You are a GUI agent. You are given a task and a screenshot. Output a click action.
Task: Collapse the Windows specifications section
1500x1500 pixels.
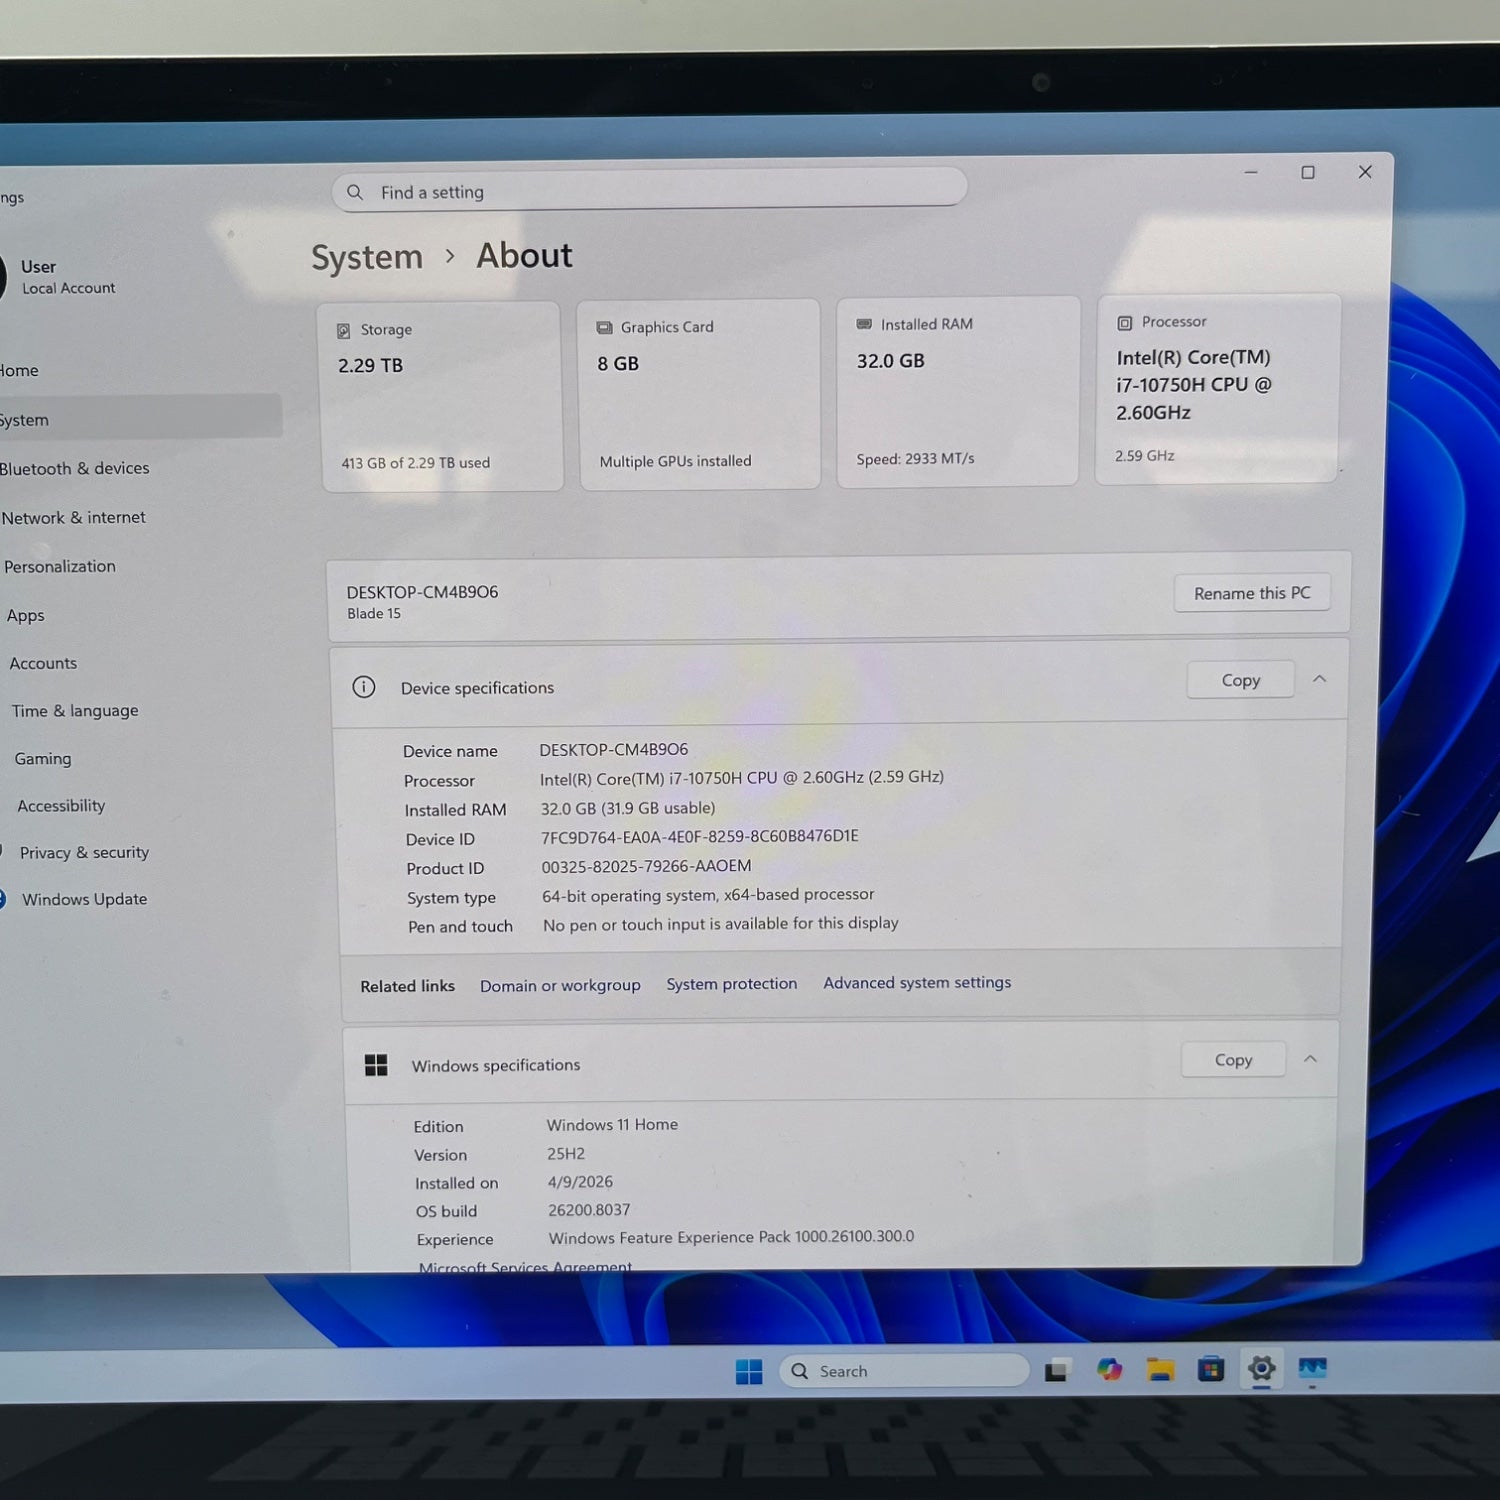(x=1310, y=1059)
